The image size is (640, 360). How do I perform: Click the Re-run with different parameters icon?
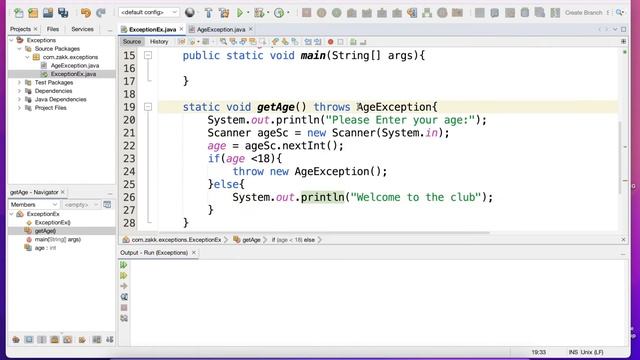click(124, 276)
